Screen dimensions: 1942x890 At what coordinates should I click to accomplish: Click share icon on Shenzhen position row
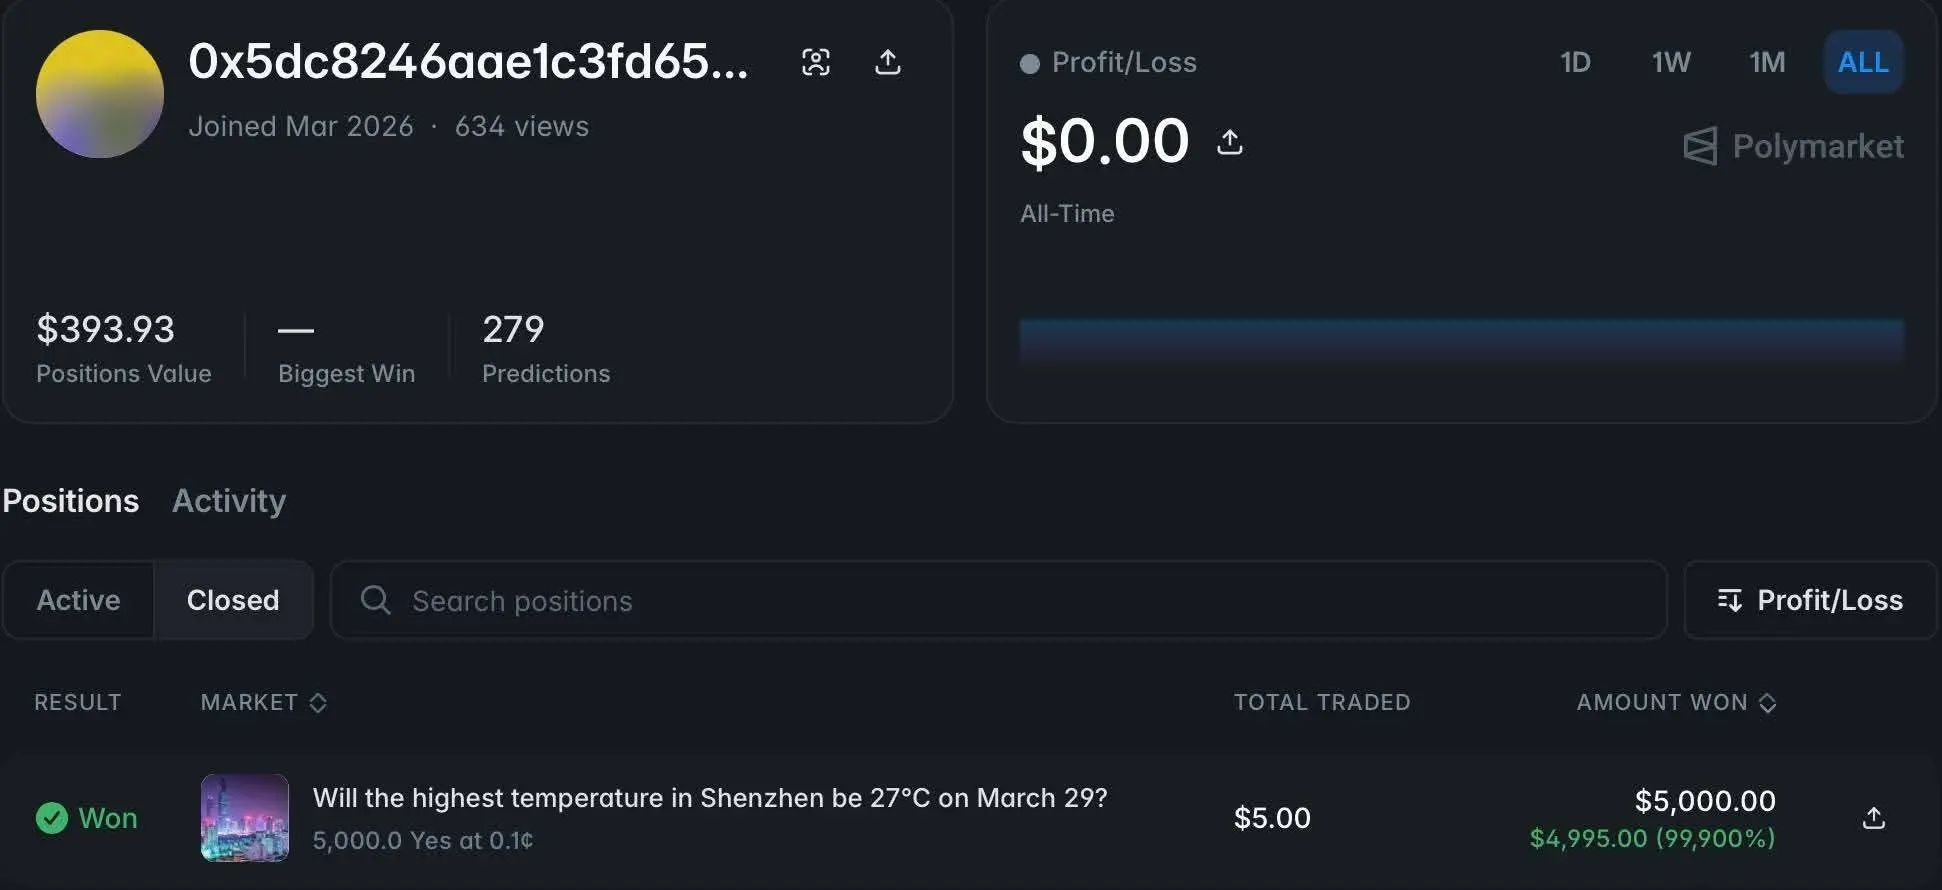(x=1873, y=818)
